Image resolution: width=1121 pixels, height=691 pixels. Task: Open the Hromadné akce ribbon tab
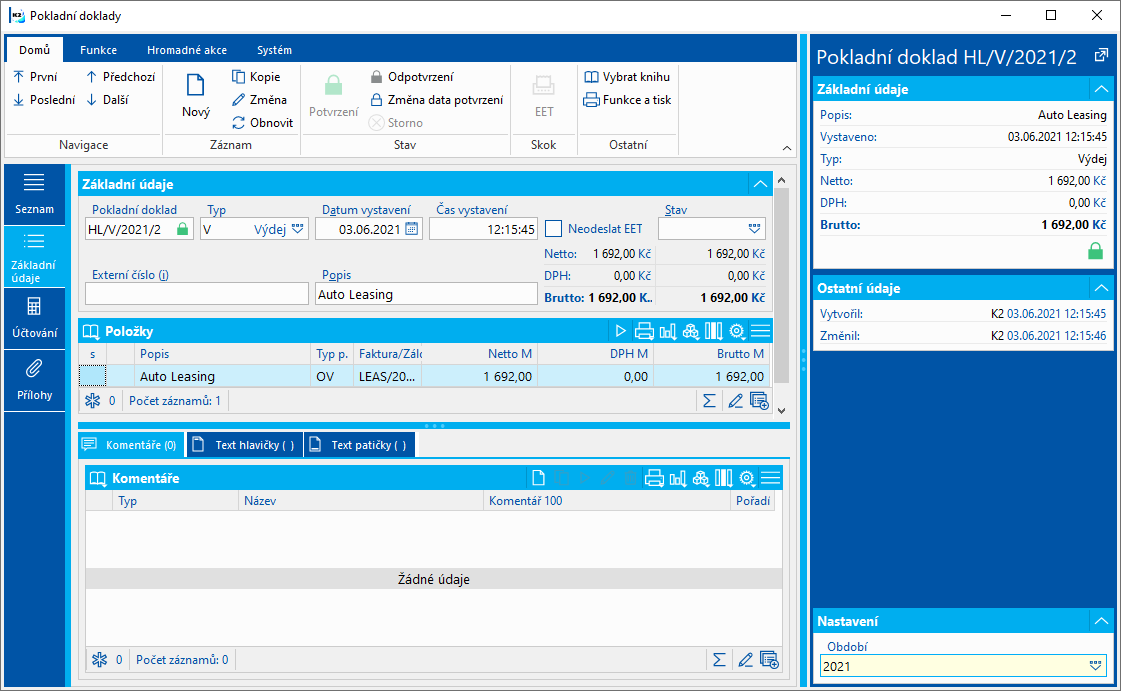click(187, 50)
